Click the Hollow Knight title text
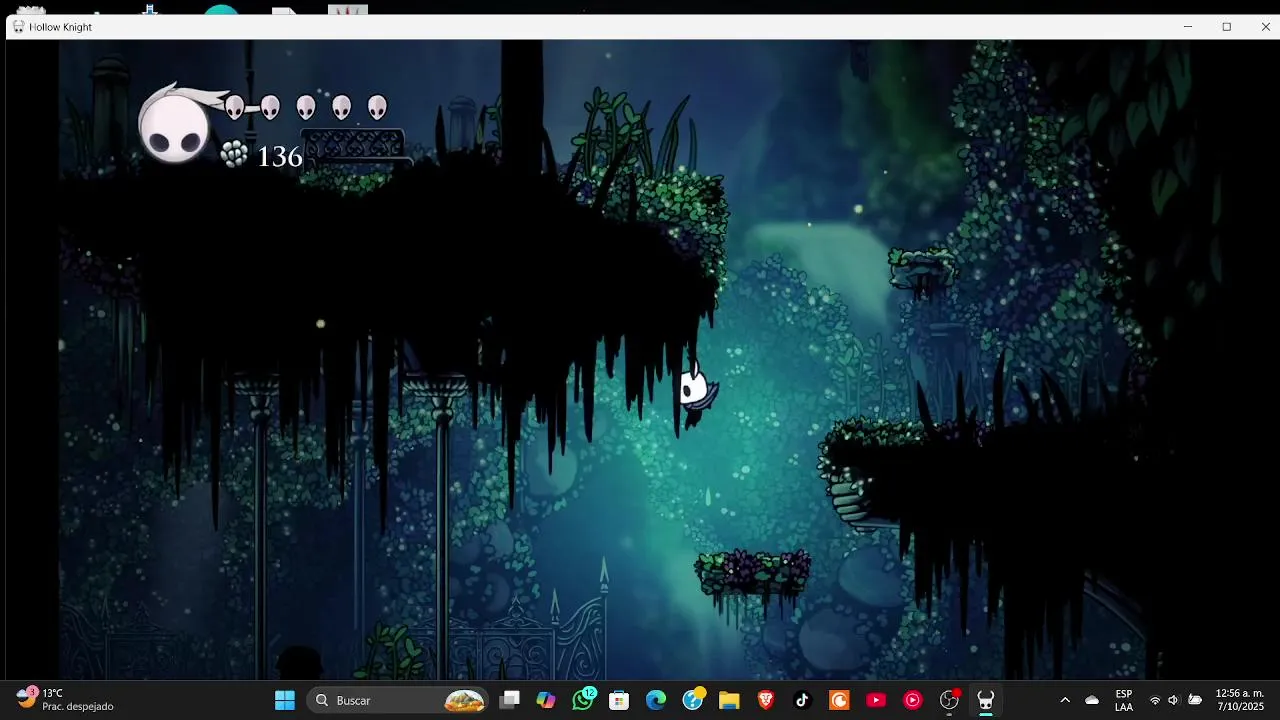1280x720 pixels. (60, 27)
